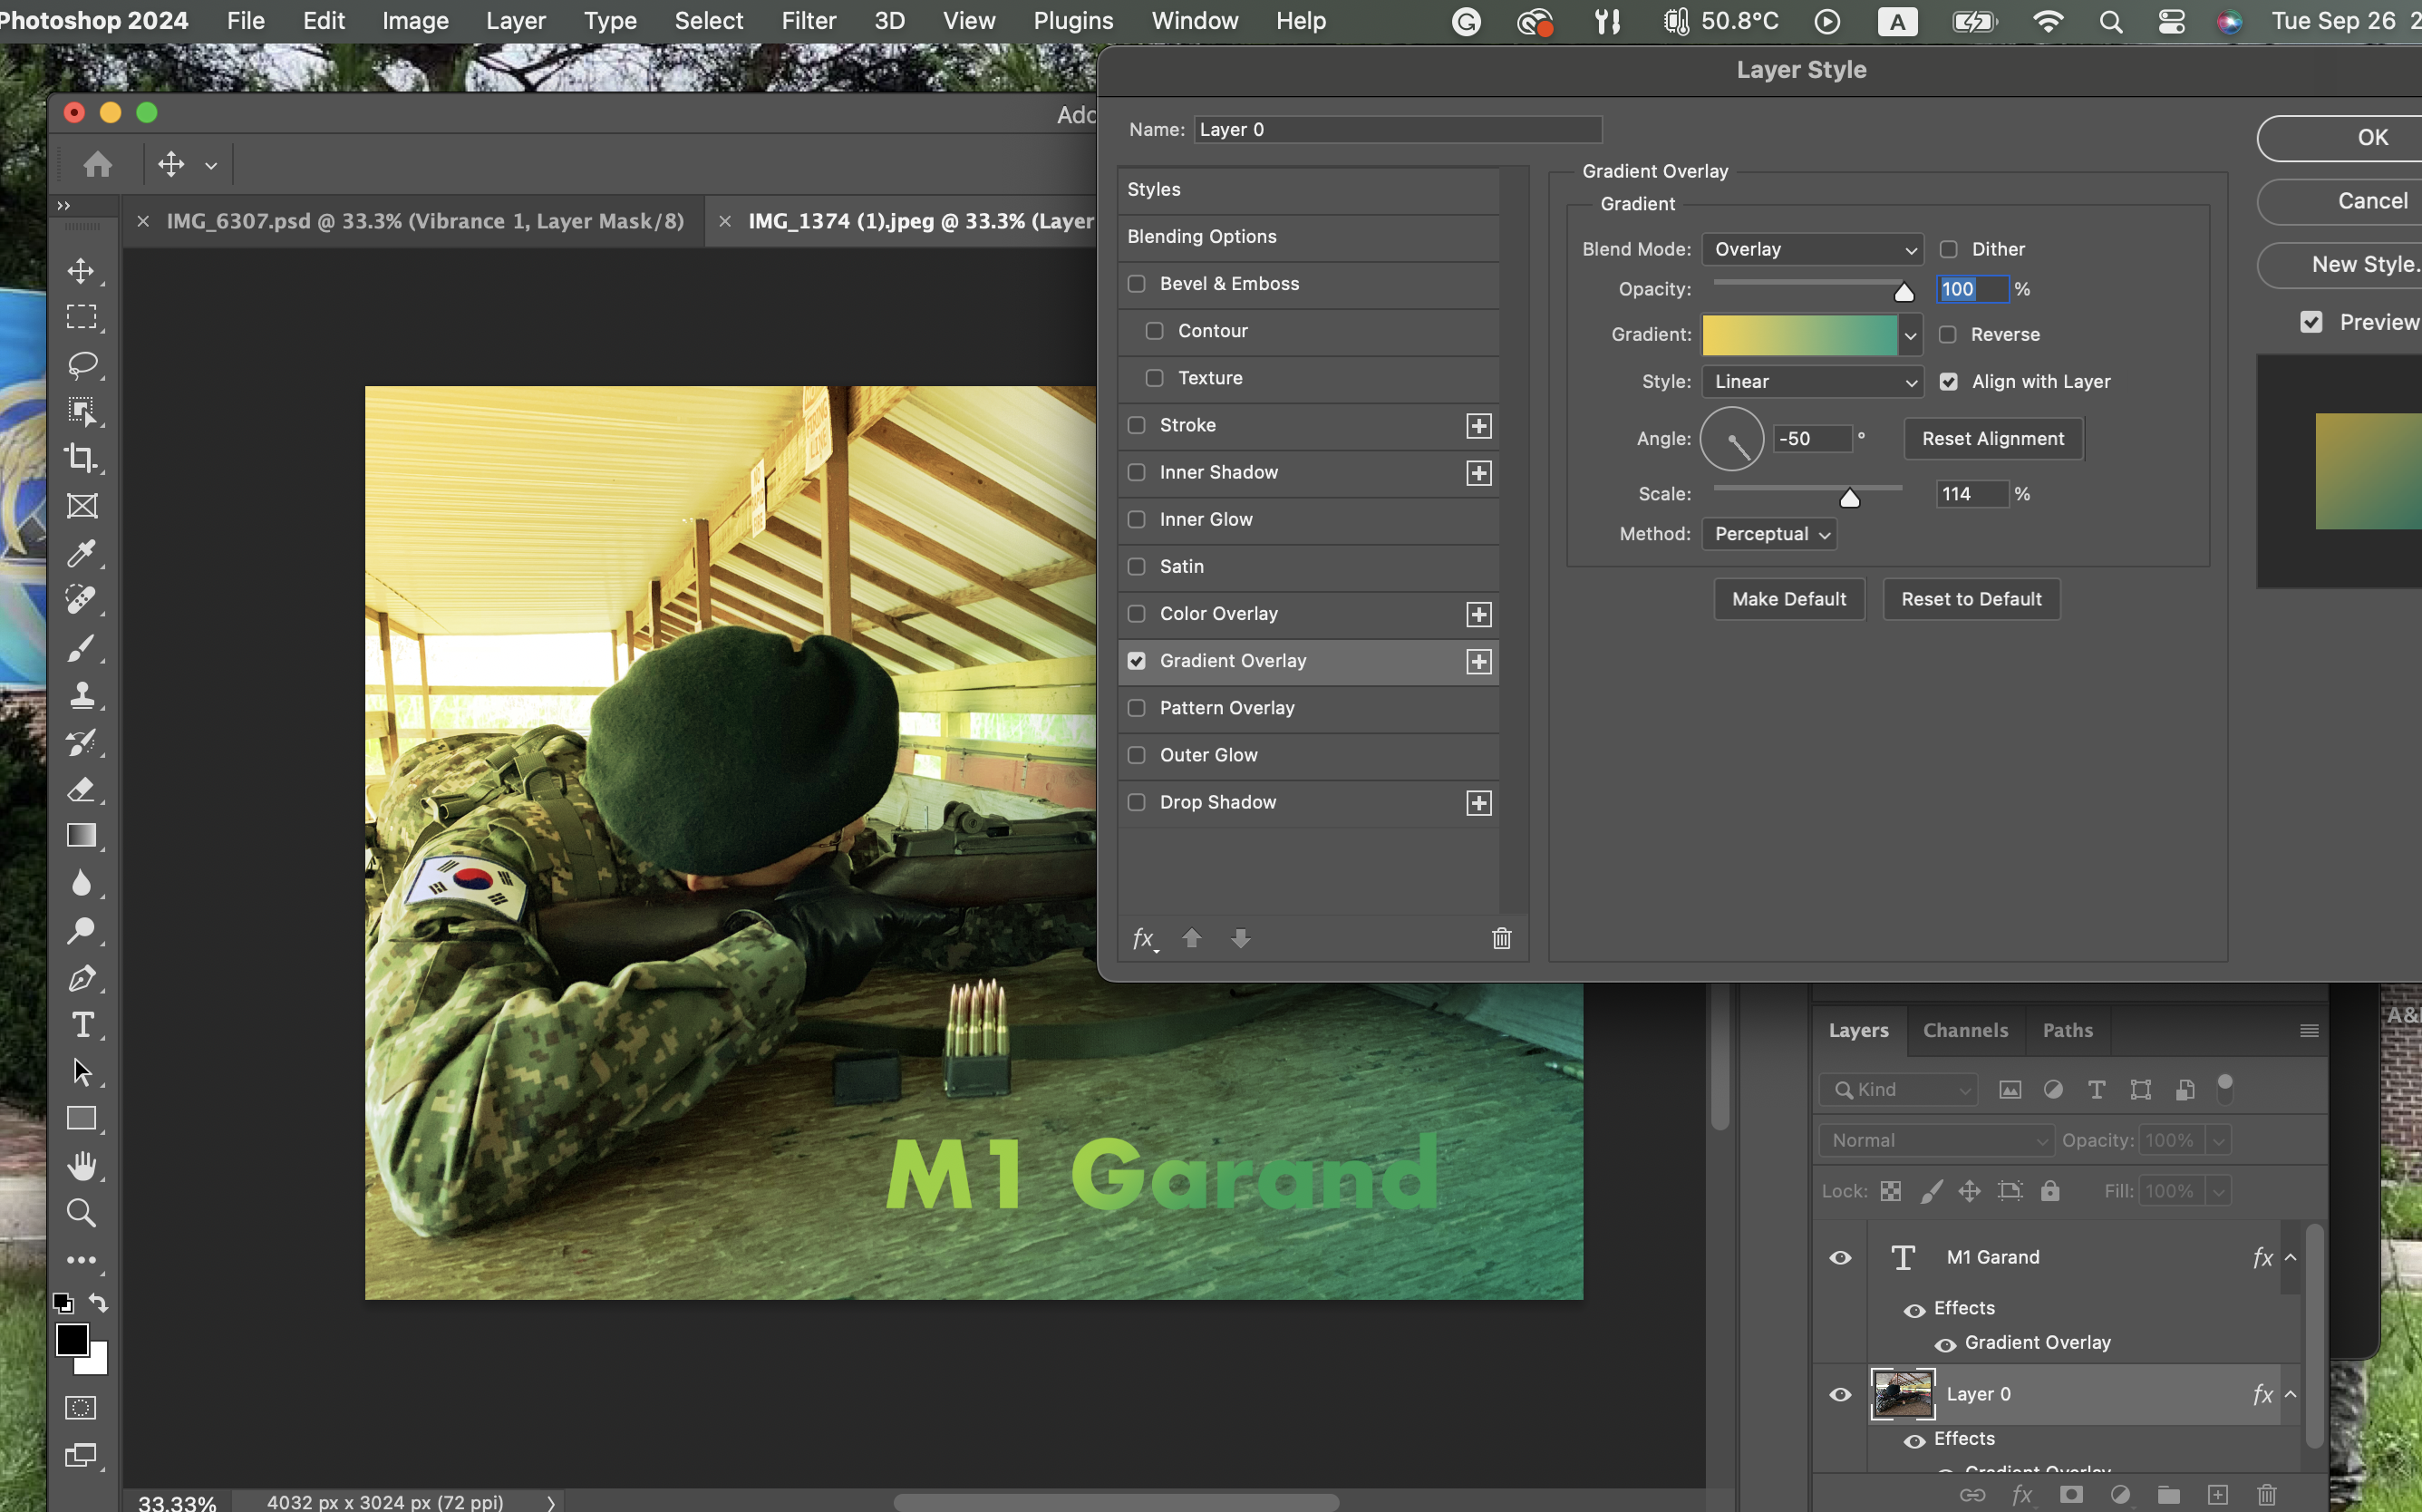This screenshot has height=1512, width=2422.
Task: Click the delete effect trash icon
Action: (x=1501, y=938)
